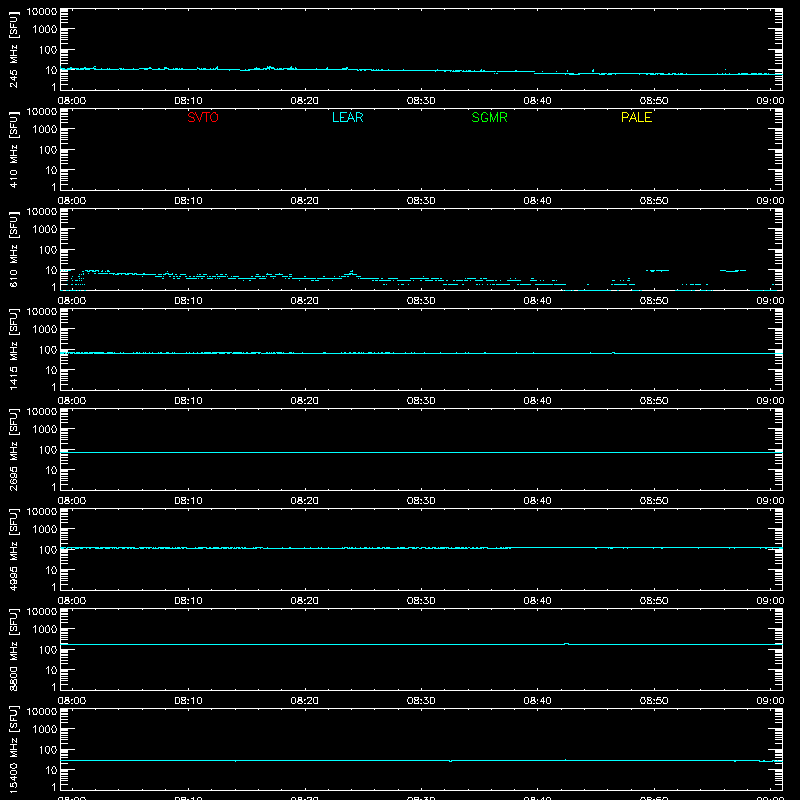Click the small bump on the 8800 MHz trace

pos(566,644)
